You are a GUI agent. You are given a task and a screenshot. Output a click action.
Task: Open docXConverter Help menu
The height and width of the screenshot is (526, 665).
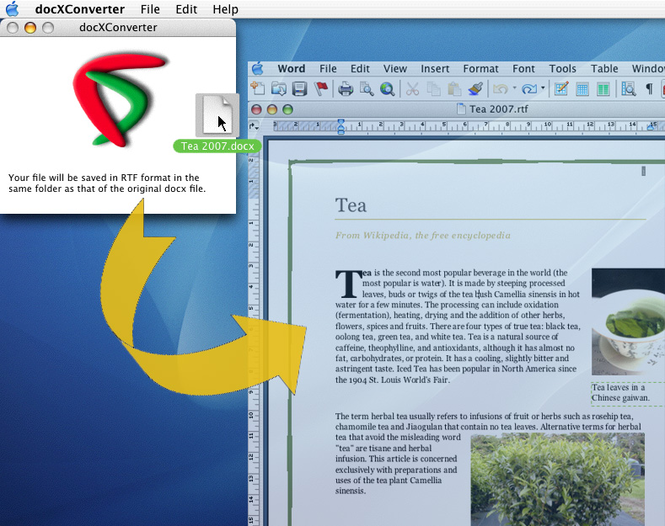225,9
